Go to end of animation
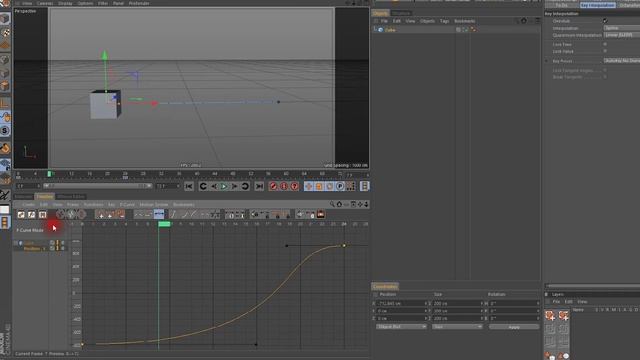Viewport: 640px width, 360px height. click(259, 186)
